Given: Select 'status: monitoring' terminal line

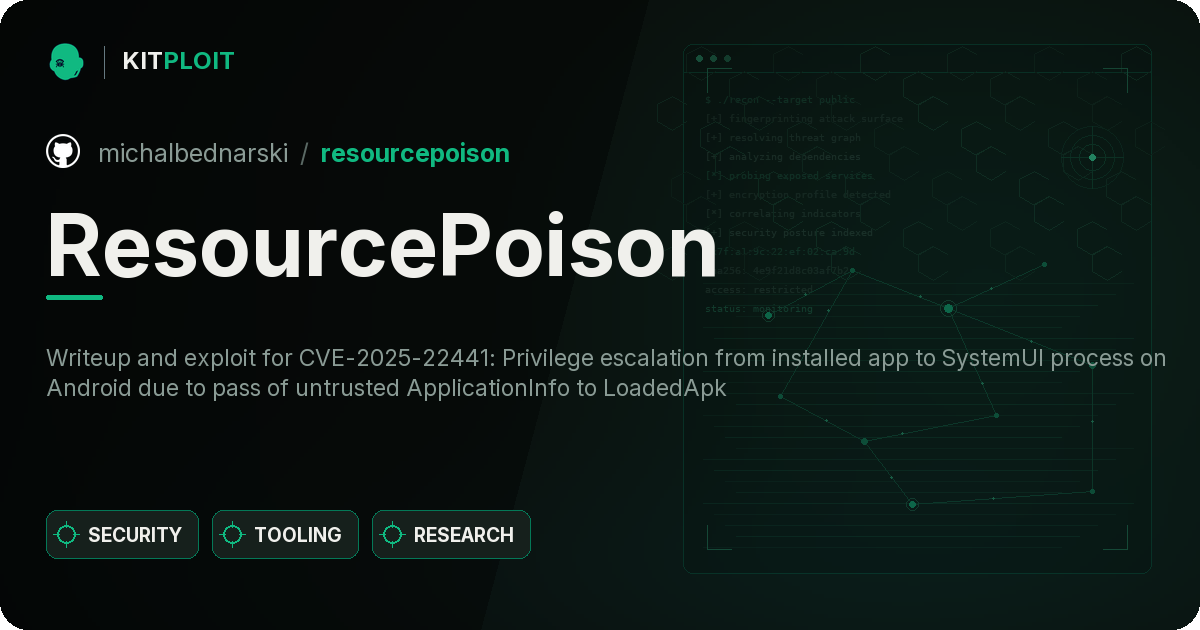Looking at the screenshot, I should 759,309.
